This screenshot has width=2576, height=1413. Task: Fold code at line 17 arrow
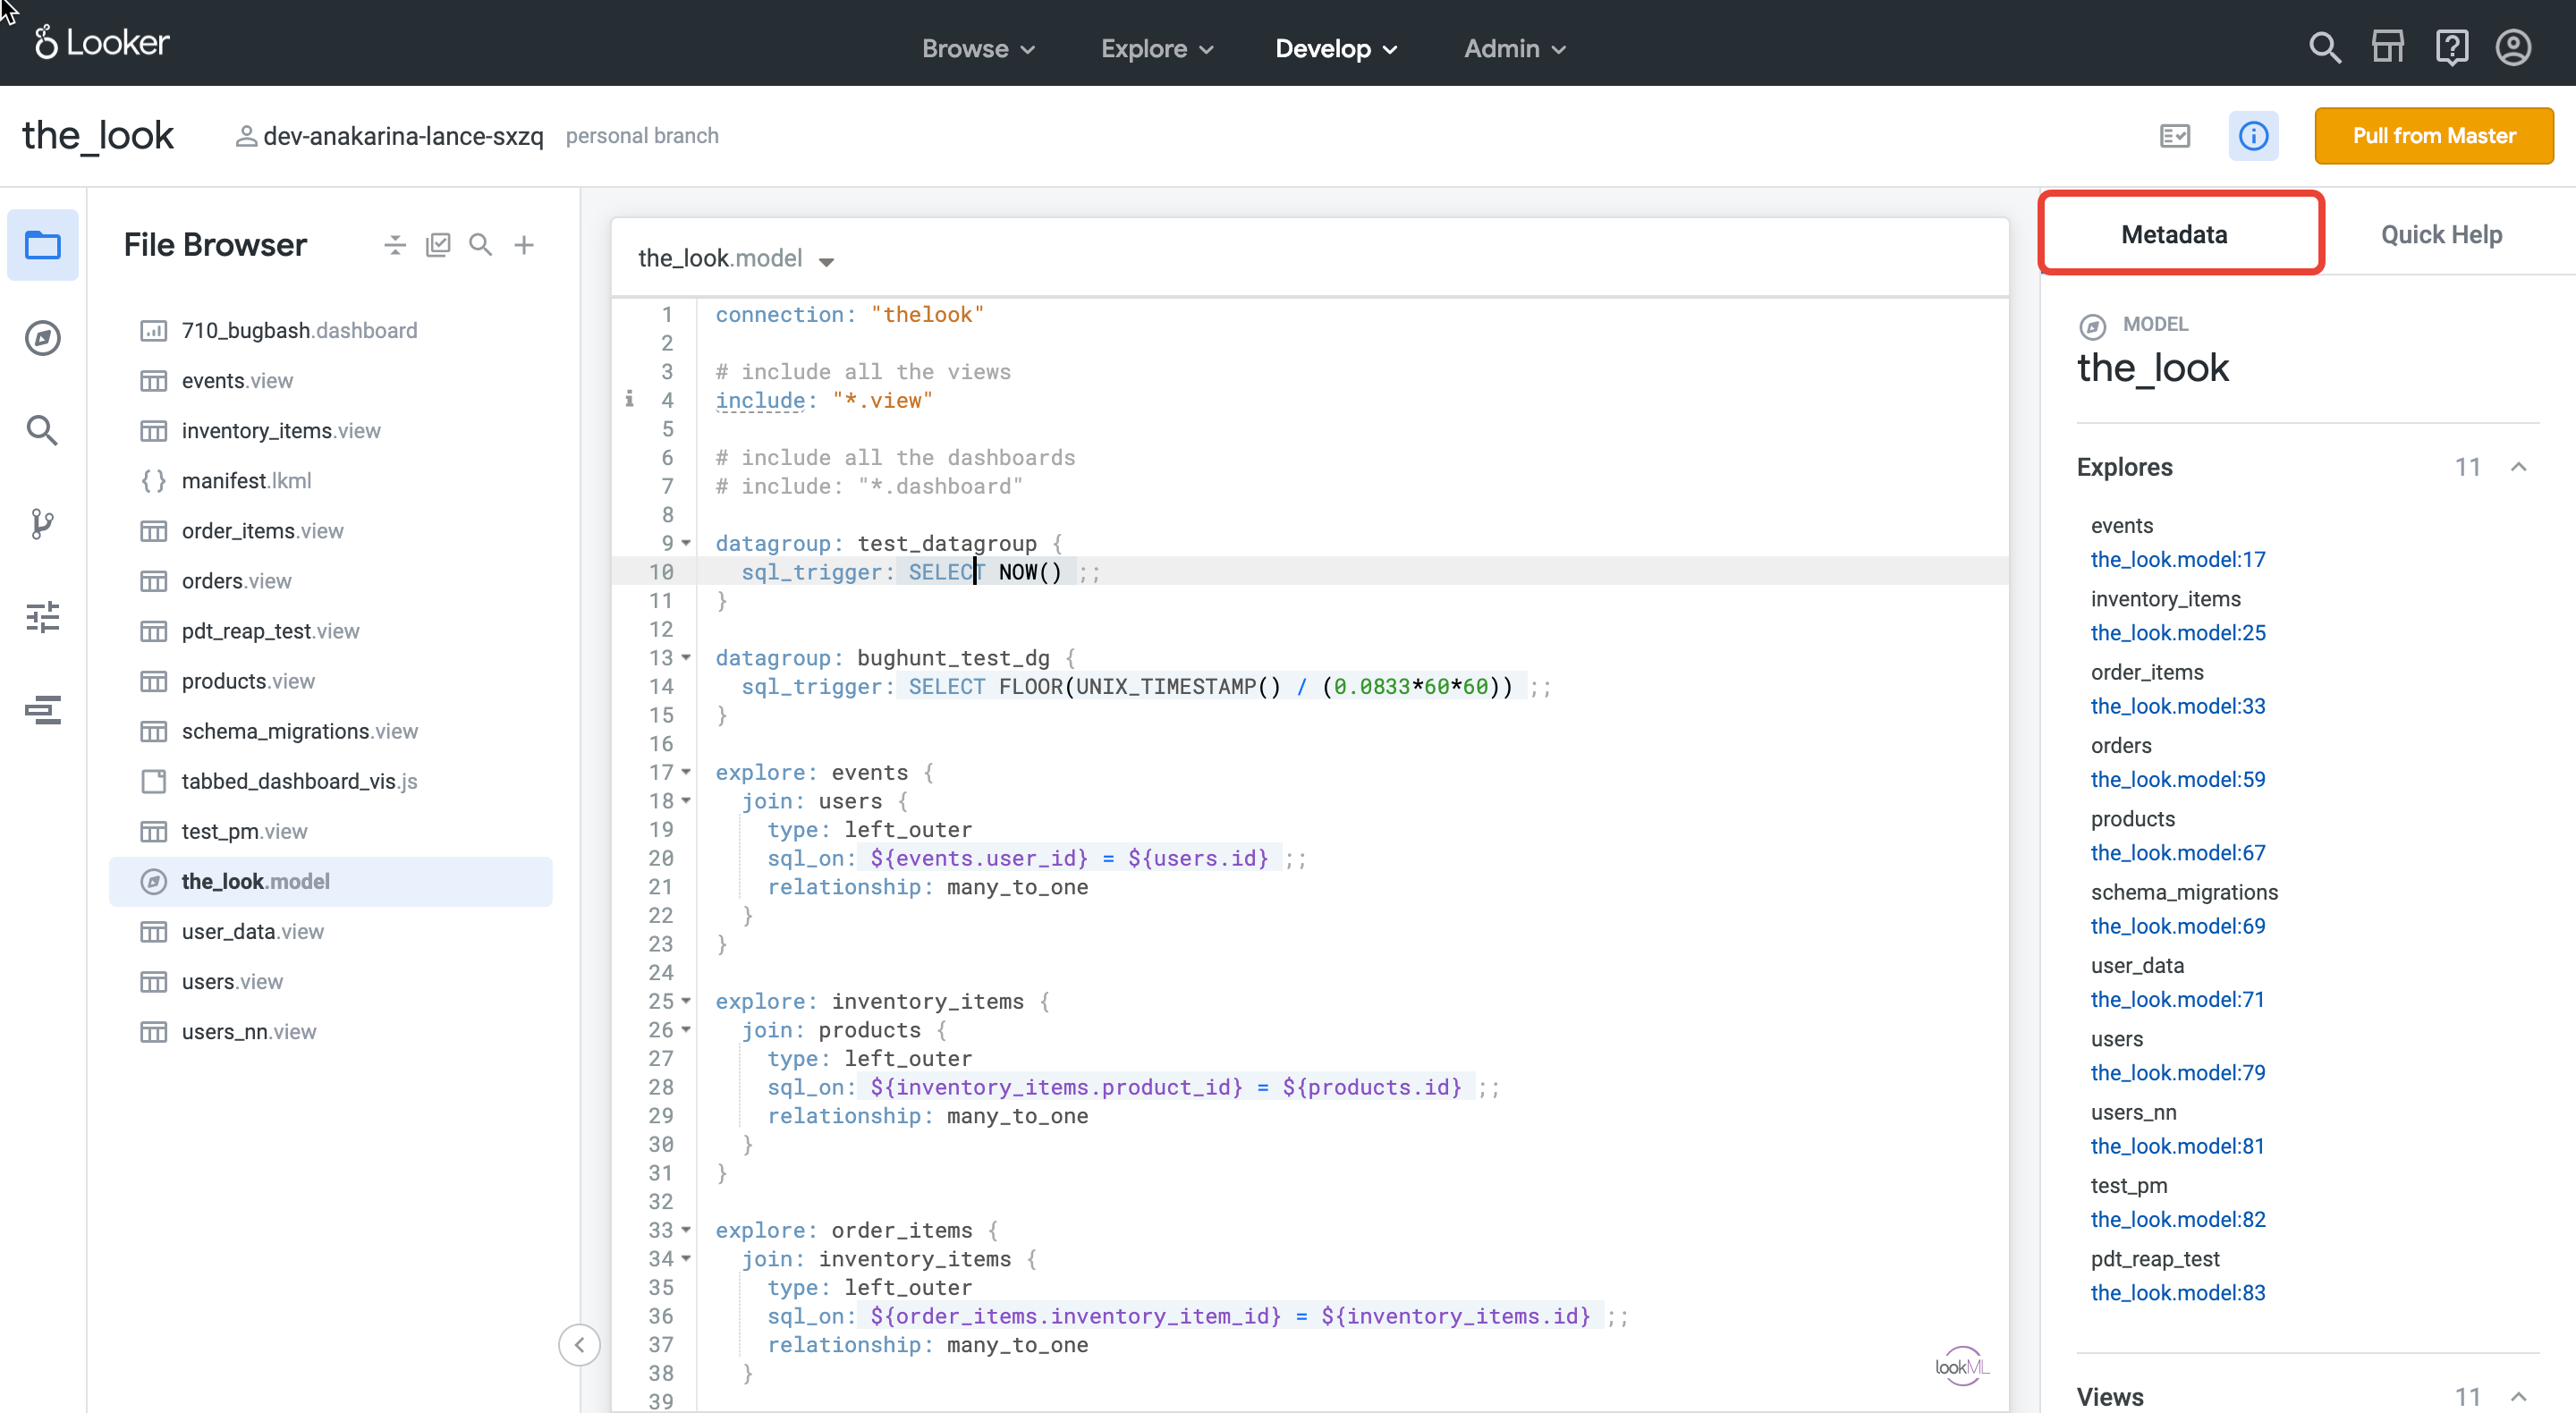(x=687, y=772)
